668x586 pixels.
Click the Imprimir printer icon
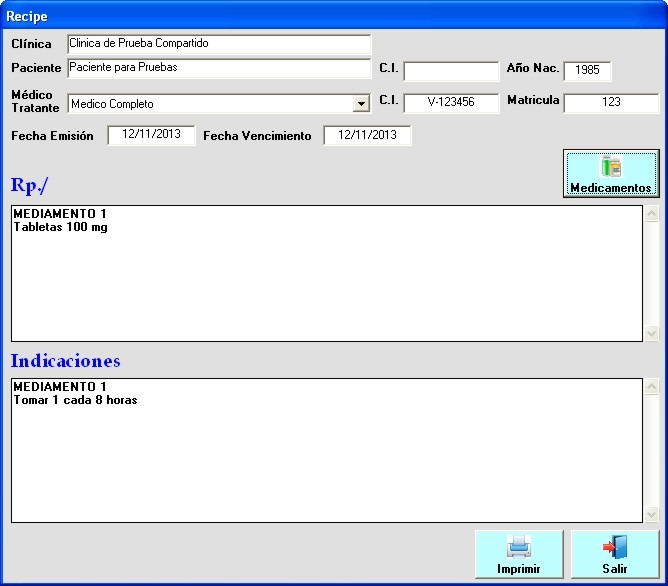tap(518, 546)
